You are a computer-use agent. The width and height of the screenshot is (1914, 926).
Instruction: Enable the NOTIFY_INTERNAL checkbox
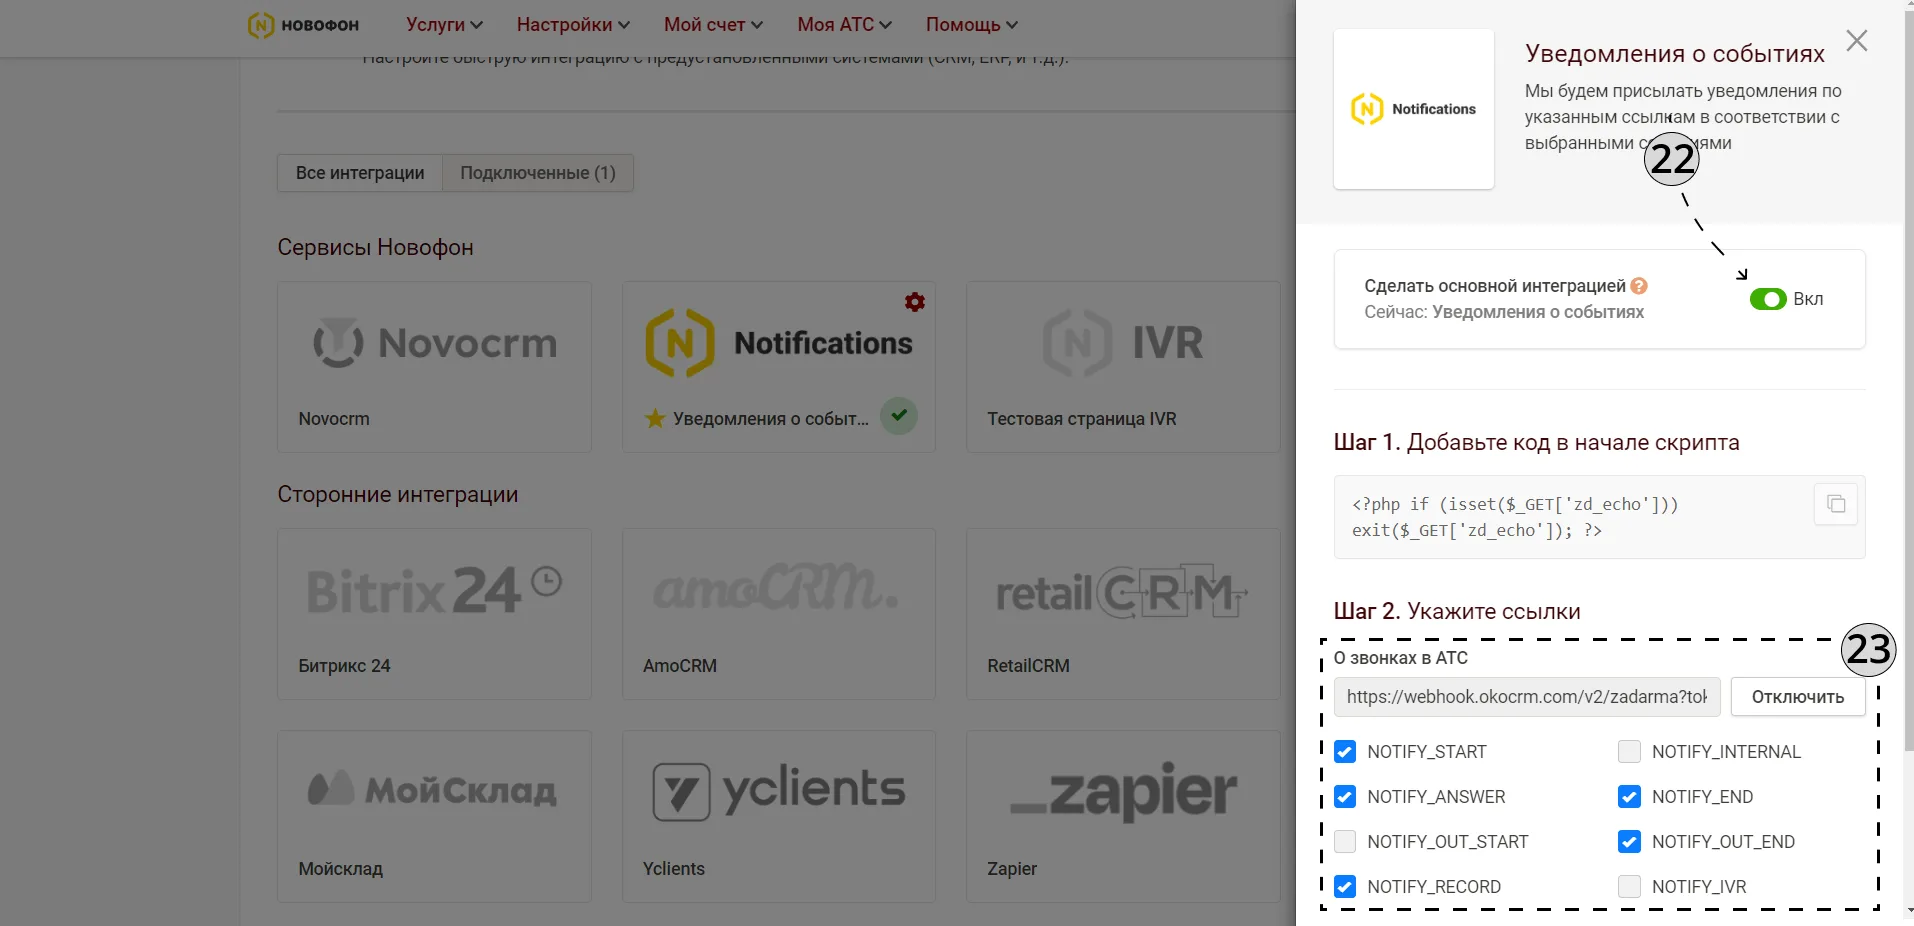click(1629, 752)
